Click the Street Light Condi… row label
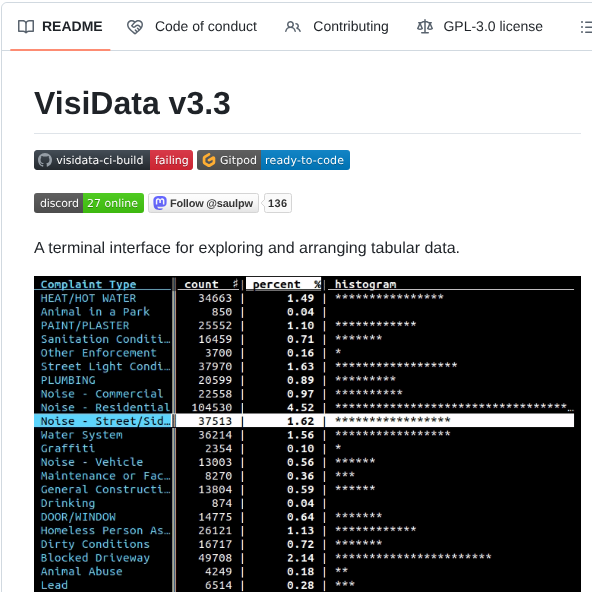Screen dimensions: 592x592 [x=105, y=366]
